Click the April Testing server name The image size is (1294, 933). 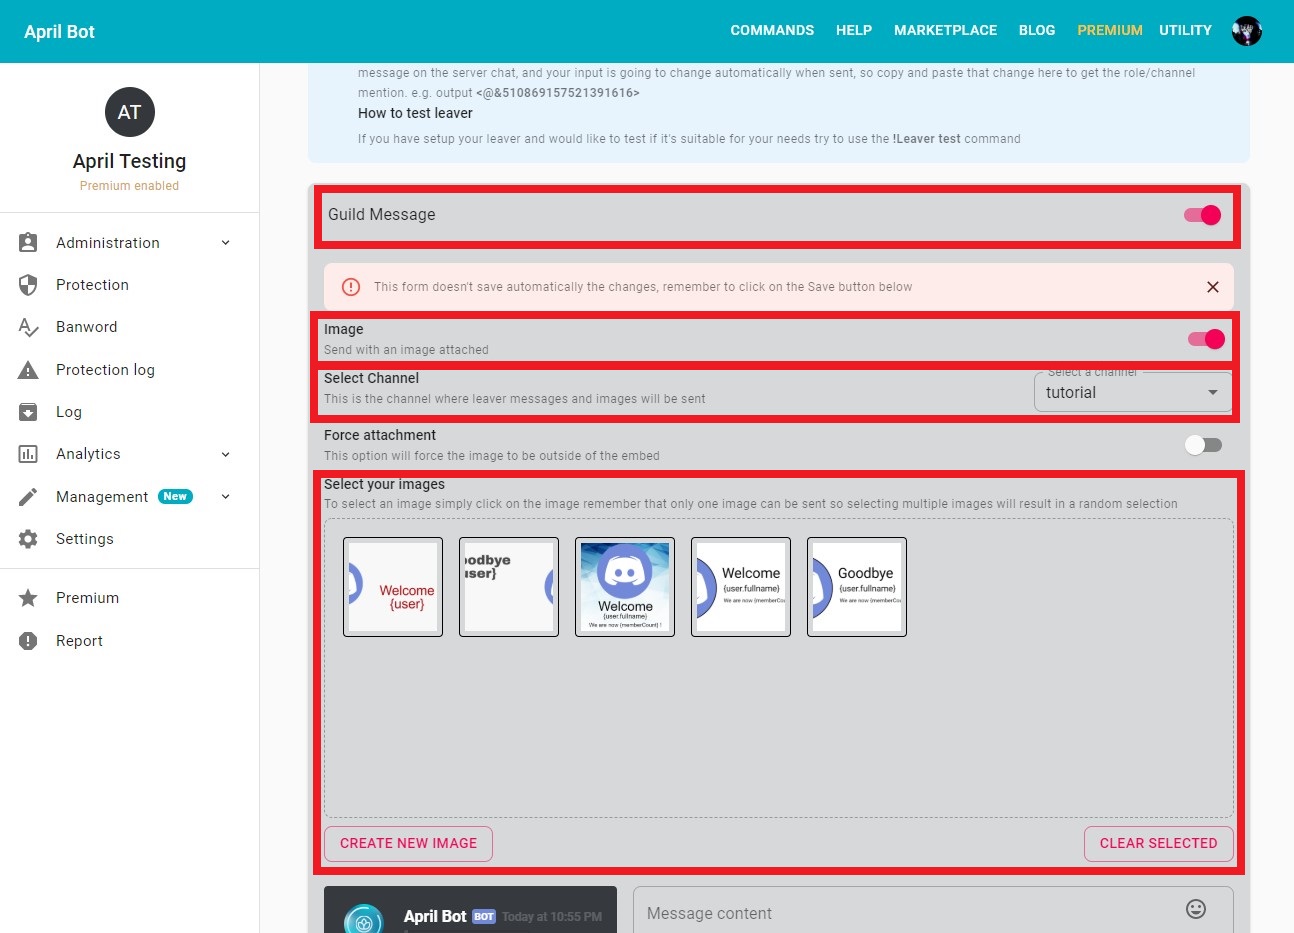click(x=130, y=161)
